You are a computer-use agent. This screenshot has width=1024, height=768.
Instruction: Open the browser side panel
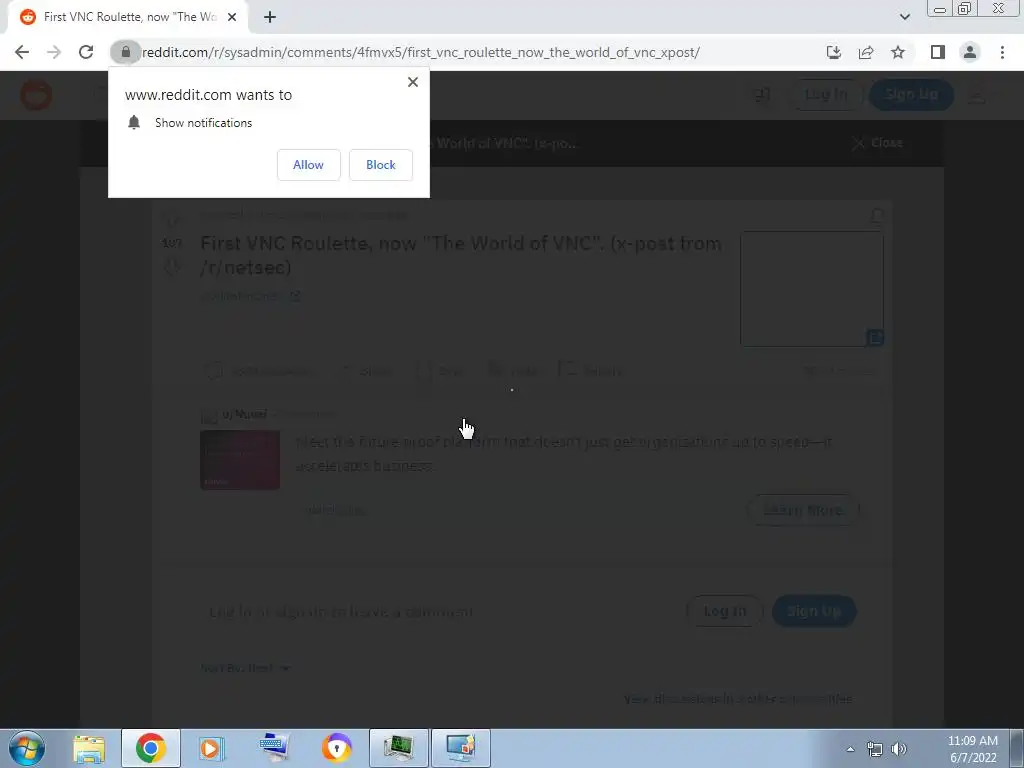[x=938, y=52]
